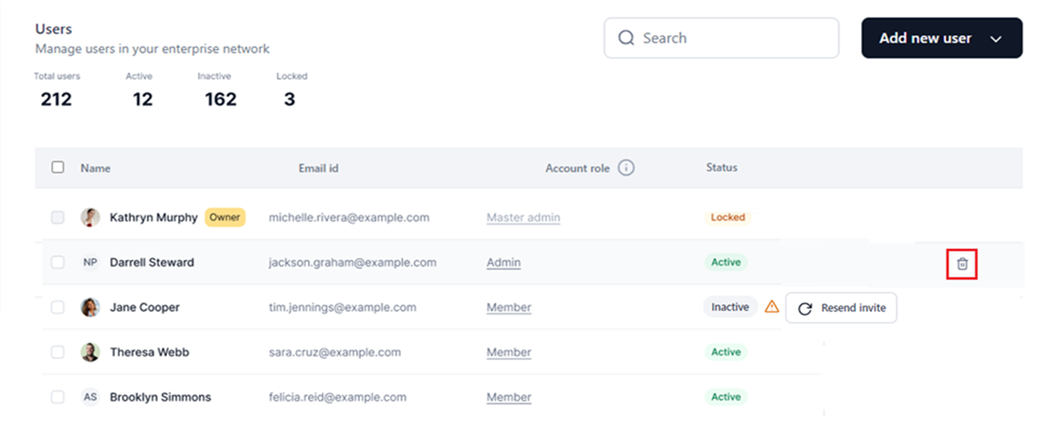1058x427 pixels.
Task: Click the trash delete icon for Darrell Steward
Action: [x=962, y=264]
